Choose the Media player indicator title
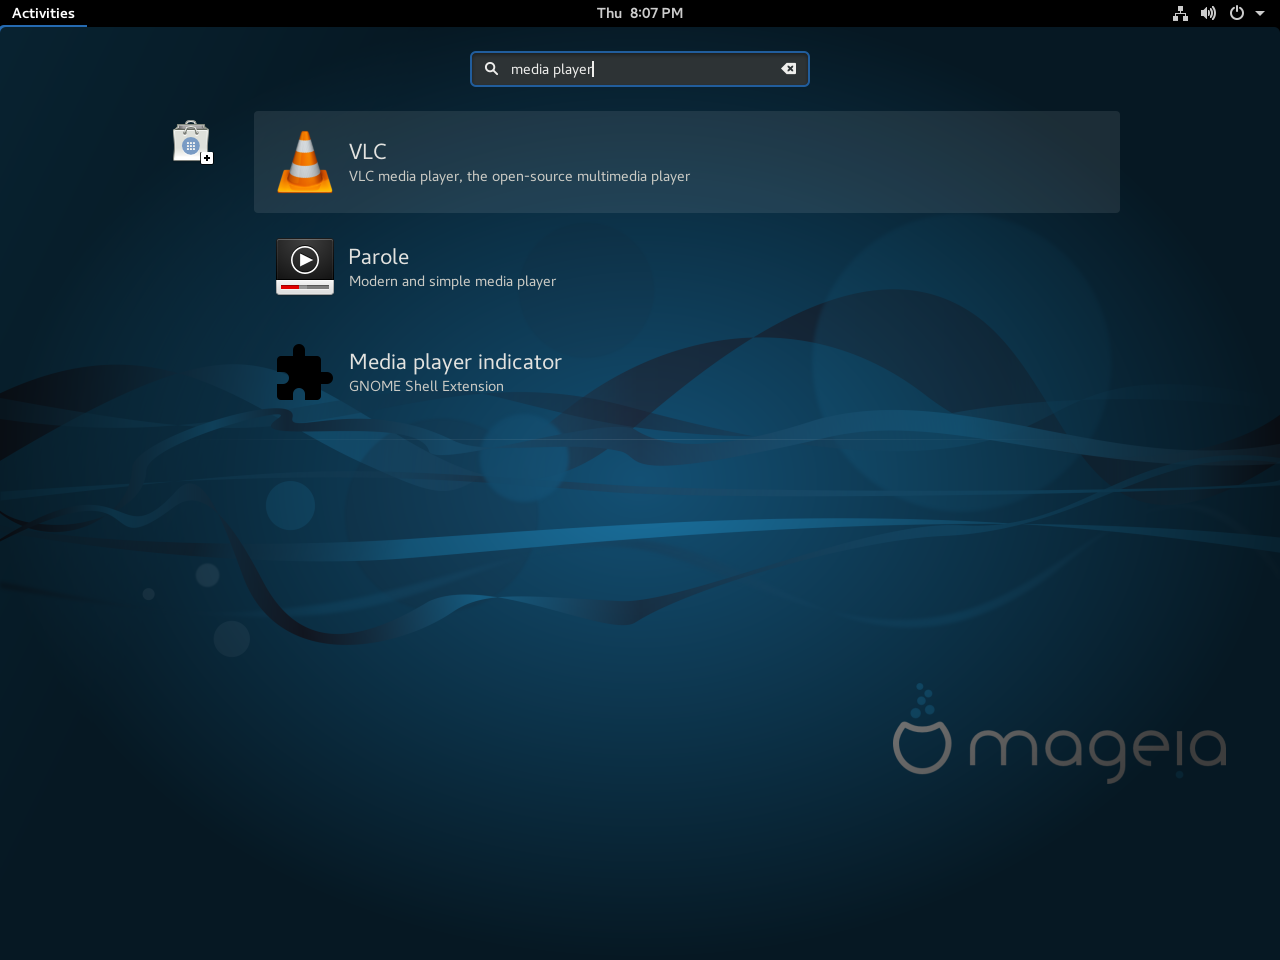1280x960 pixels. pos(455,361)
